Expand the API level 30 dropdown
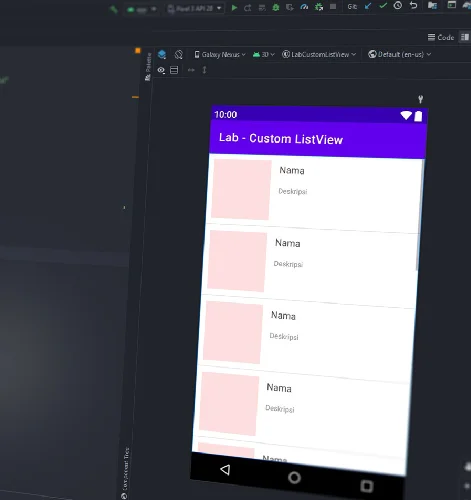471x500 pixels. pos(263,54)
